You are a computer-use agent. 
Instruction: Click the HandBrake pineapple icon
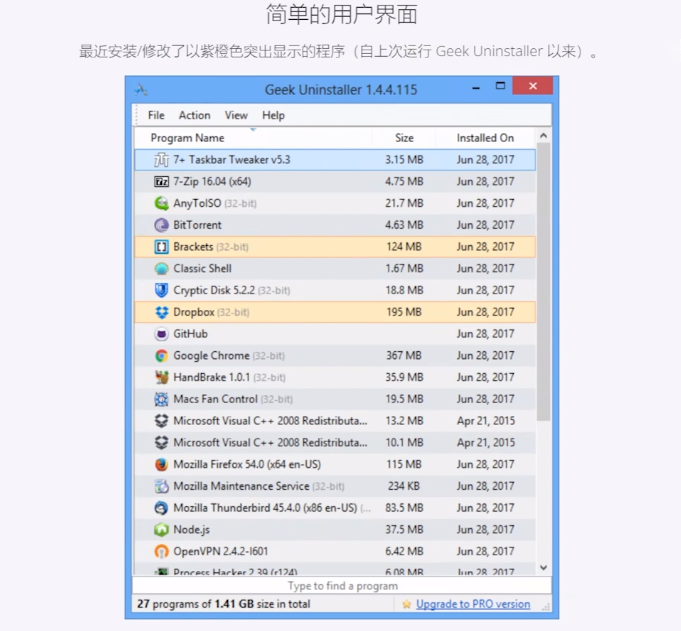(162, 377)
